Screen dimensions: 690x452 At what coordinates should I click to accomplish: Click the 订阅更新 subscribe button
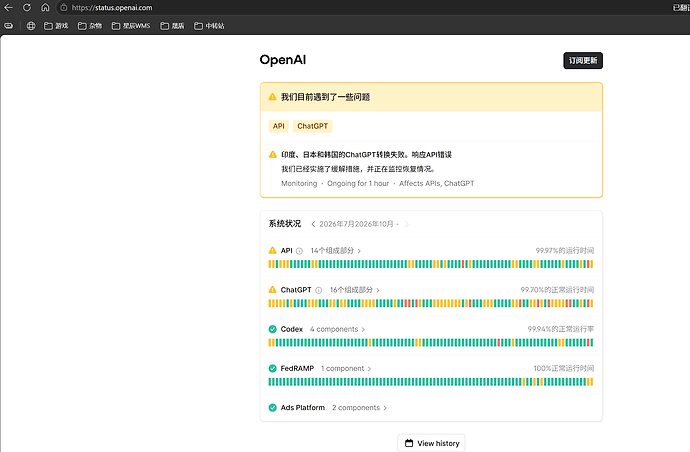click(583, 61)
